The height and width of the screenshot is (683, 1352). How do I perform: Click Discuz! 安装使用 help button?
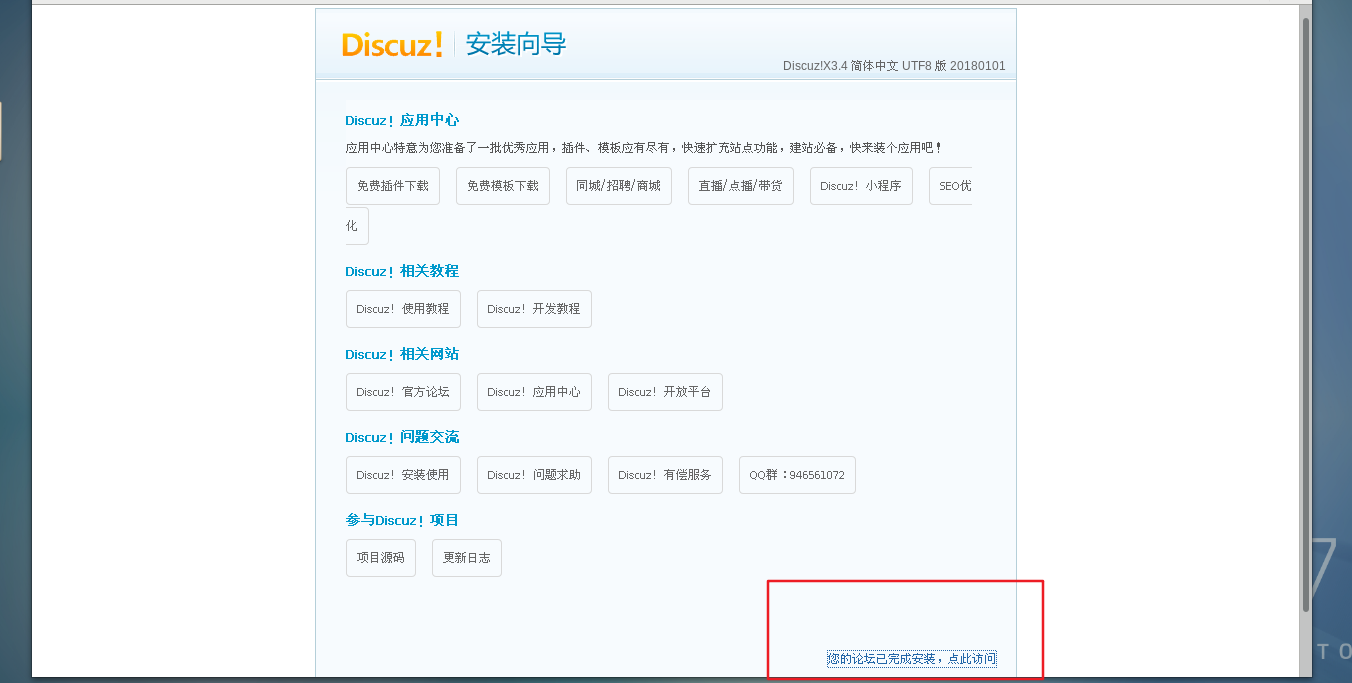tap(403, 475)
